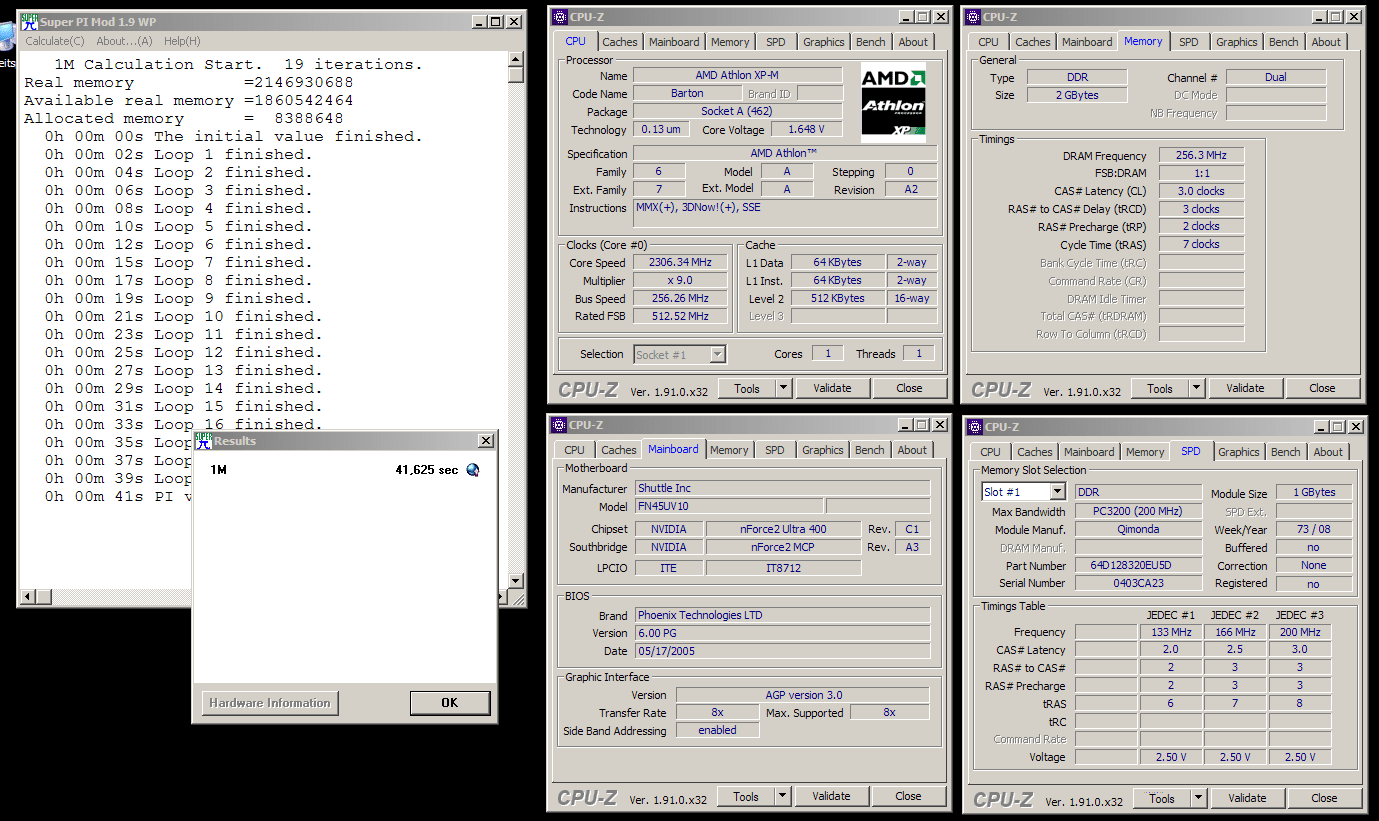Click the Max Bandwidth value PC3200 (200 MHz)
Image resolution: width=1379 pixels, height=821 pixels.
click(1138, 512)
